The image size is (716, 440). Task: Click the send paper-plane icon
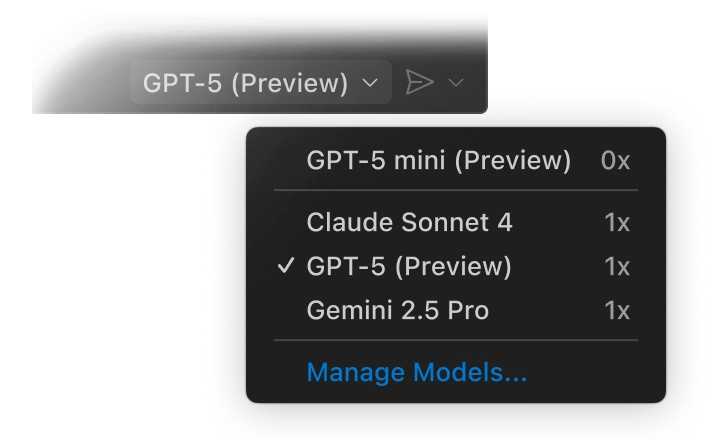click(x=420, y=83)
